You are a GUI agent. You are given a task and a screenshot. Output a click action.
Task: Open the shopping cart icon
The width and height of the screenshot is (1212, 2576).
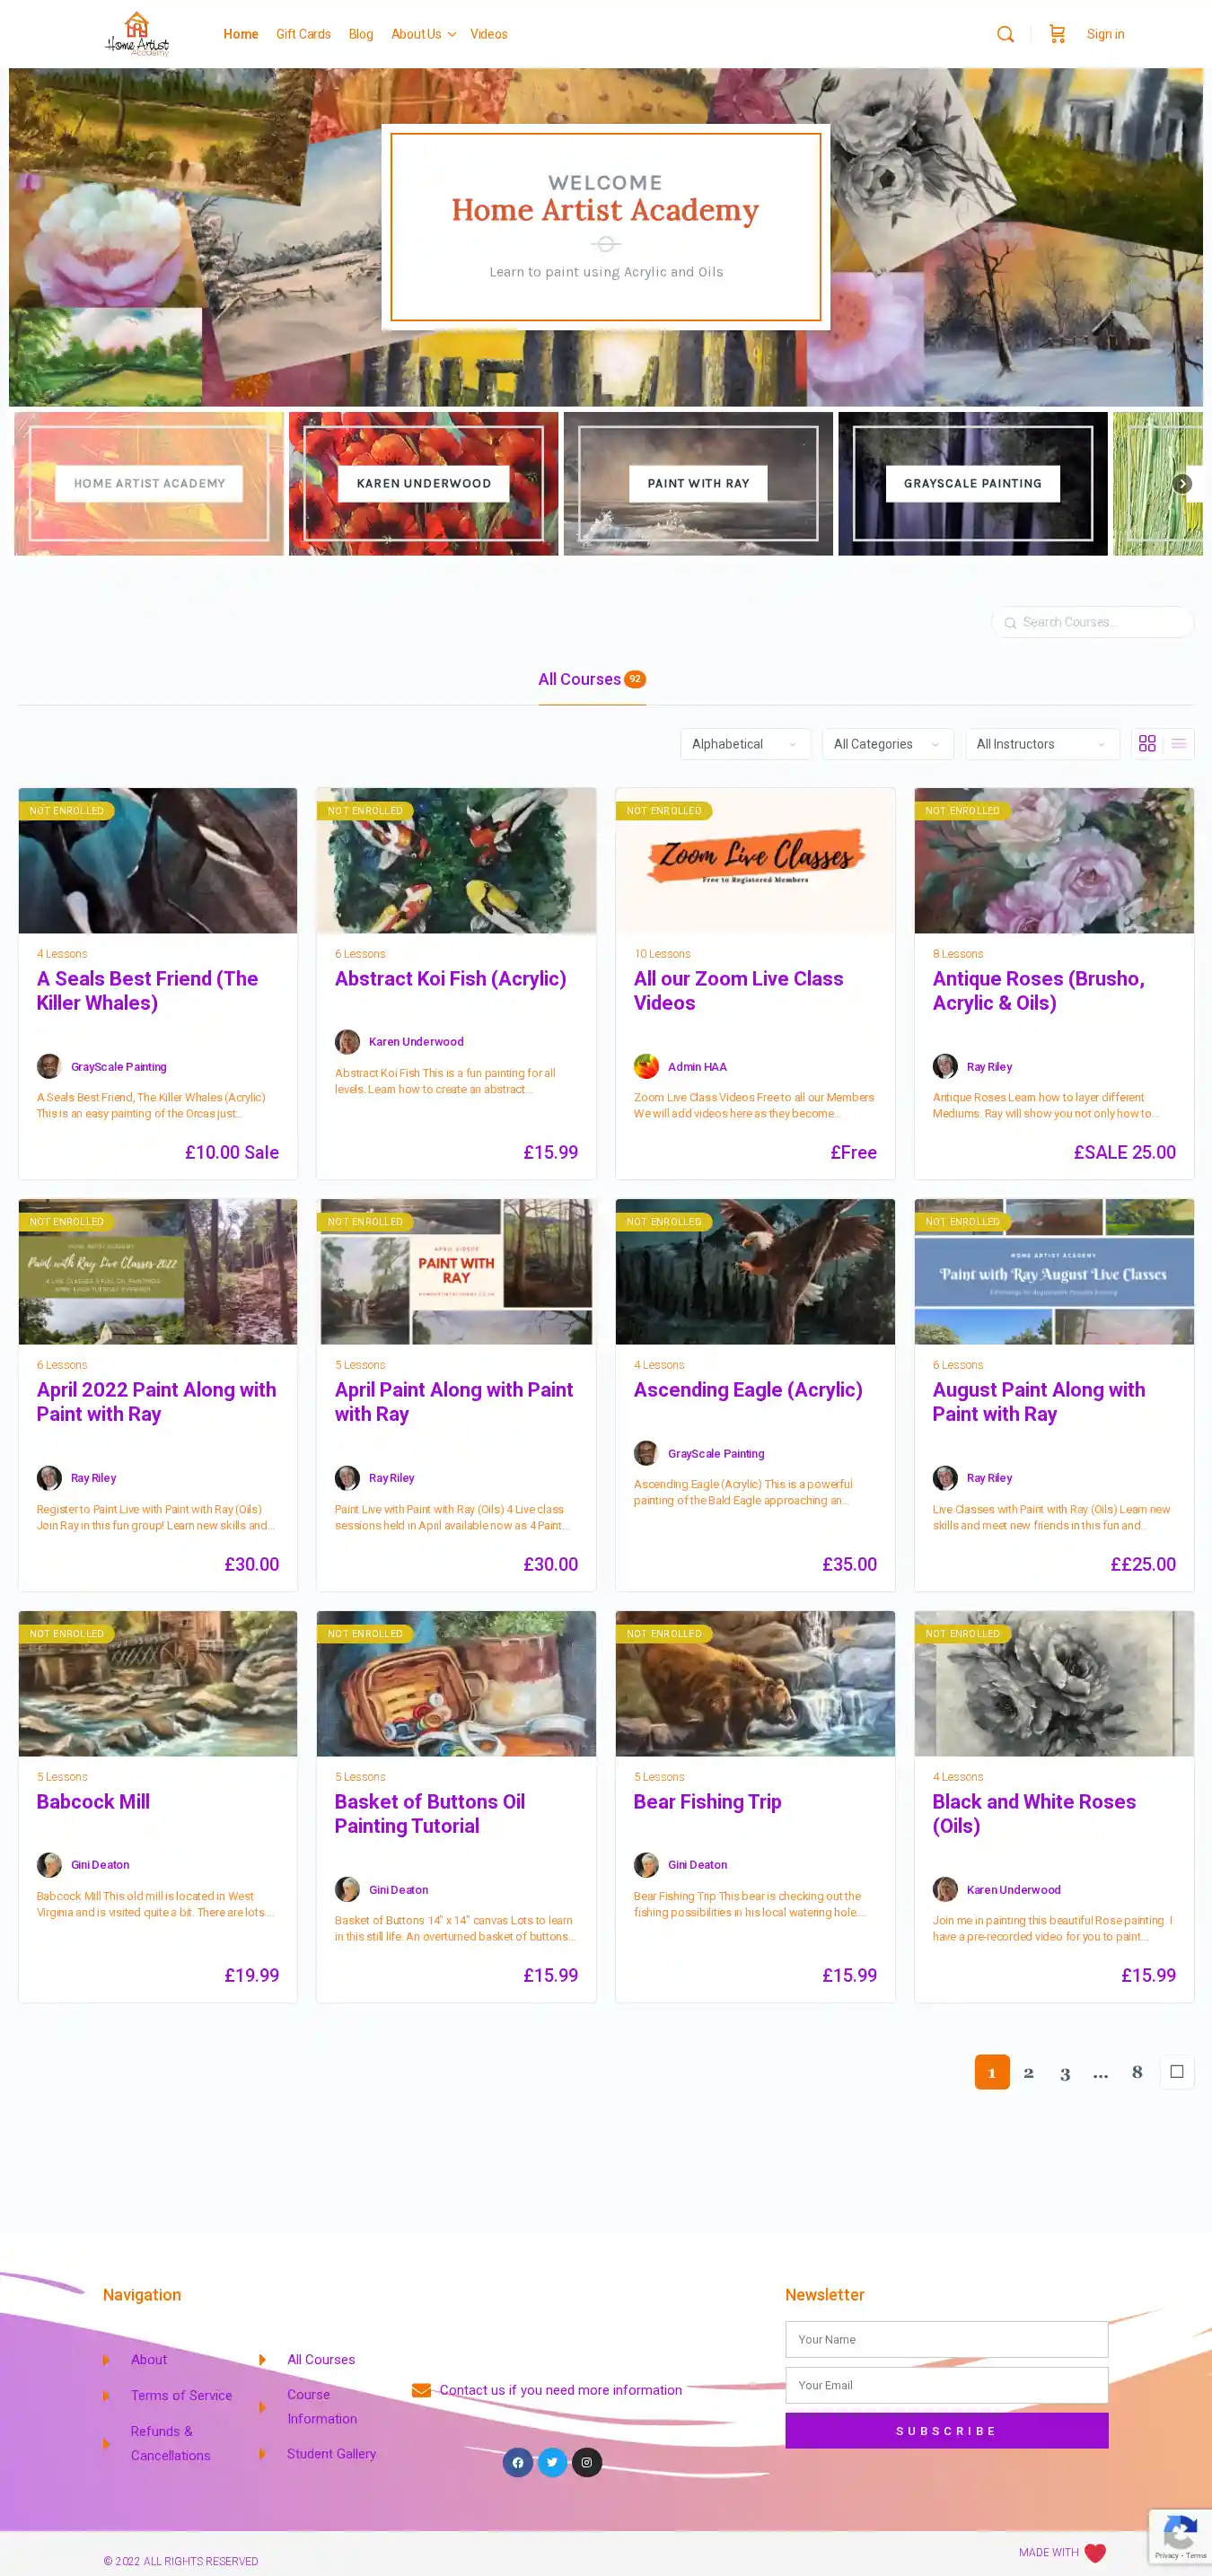coord(1057,34)
